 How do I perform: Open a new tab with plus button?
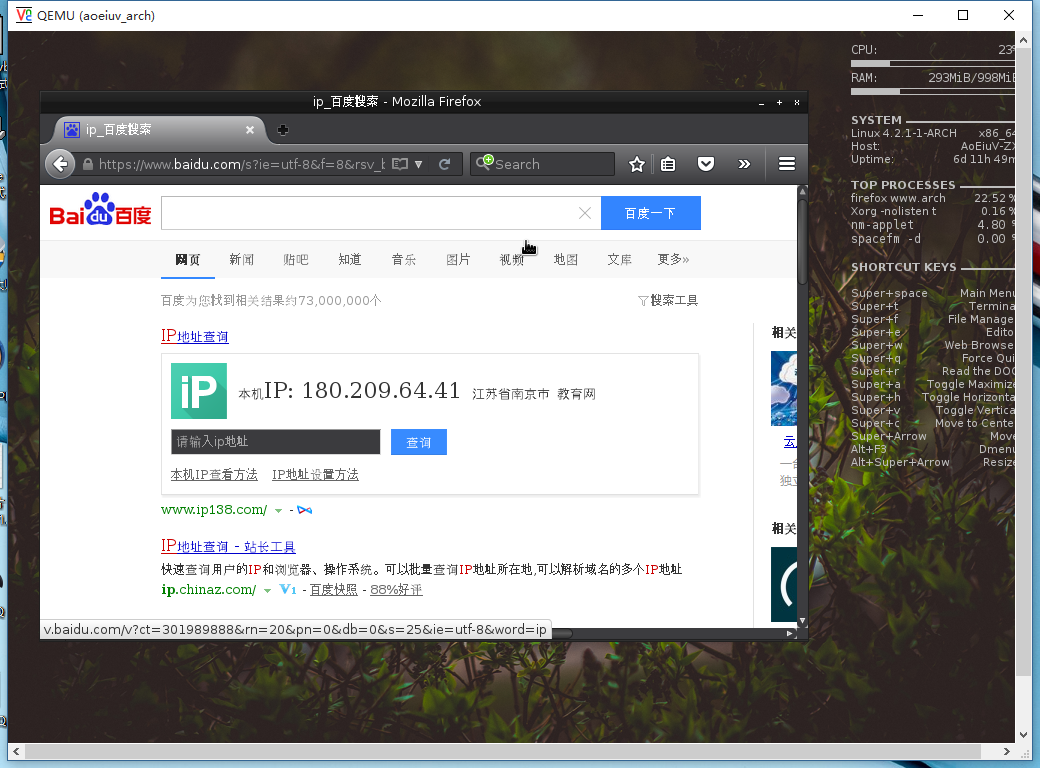283,130
